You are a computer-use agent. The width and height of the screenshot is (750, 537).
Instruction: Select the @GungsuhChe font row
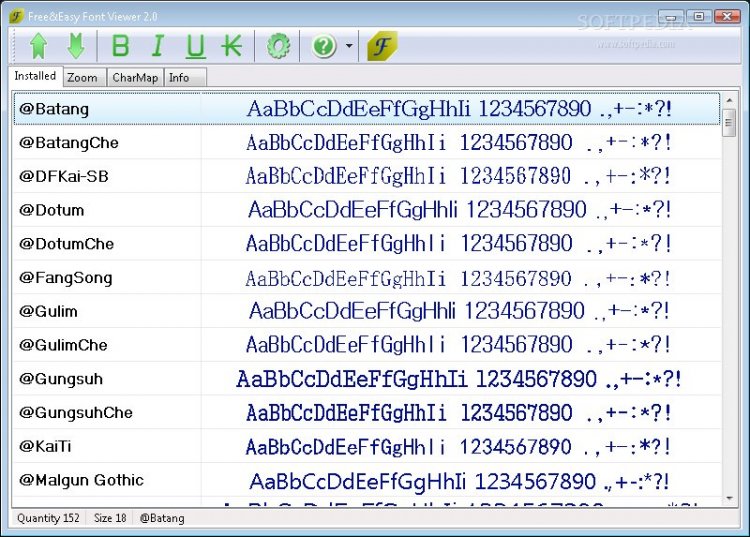pyautogui.click(x=366, y=413)
